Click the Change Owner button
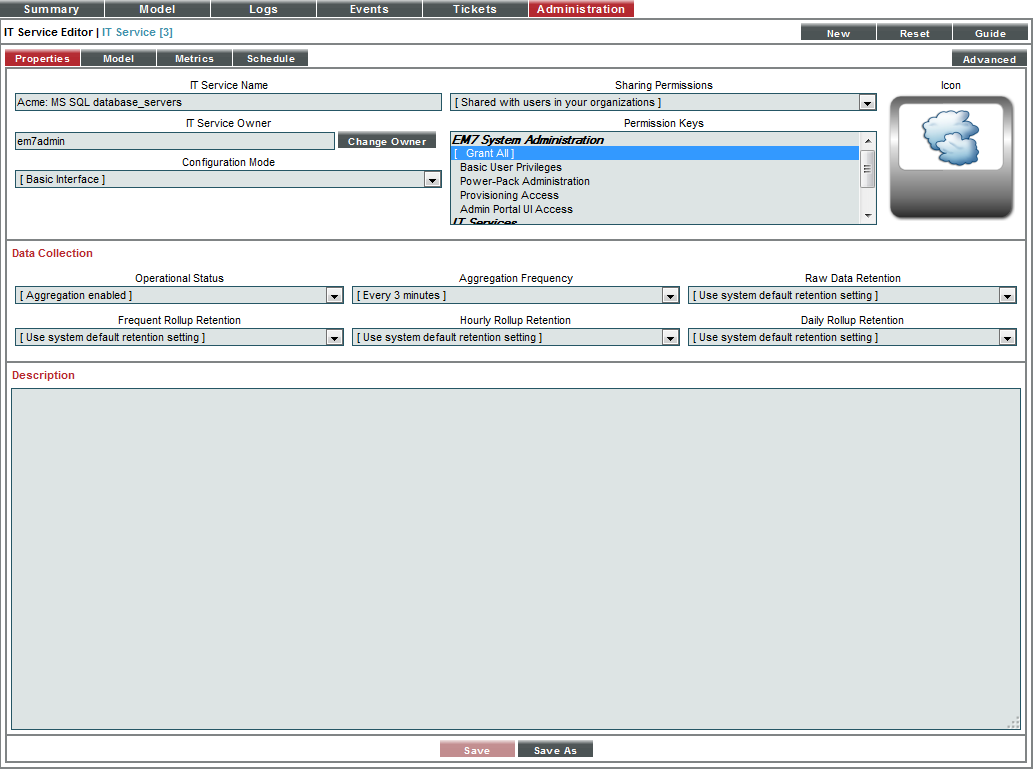1033x769 pixels. pos(386,140)
